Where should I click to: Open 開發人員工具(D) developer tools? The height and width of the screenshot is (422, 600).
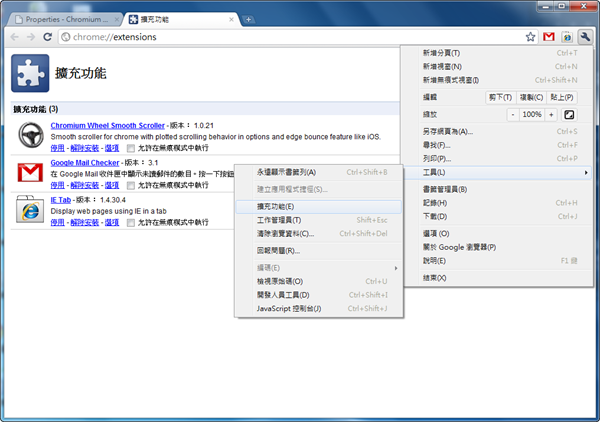click(x=319, y=295)
